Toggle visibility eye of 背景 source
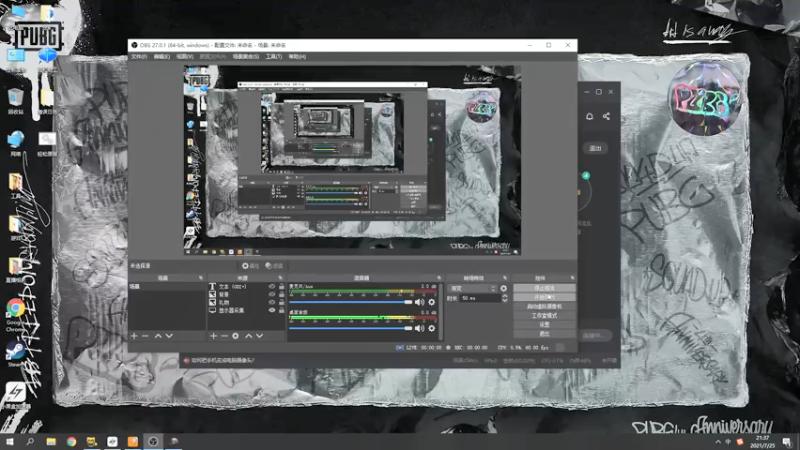 tap(272, 294)
